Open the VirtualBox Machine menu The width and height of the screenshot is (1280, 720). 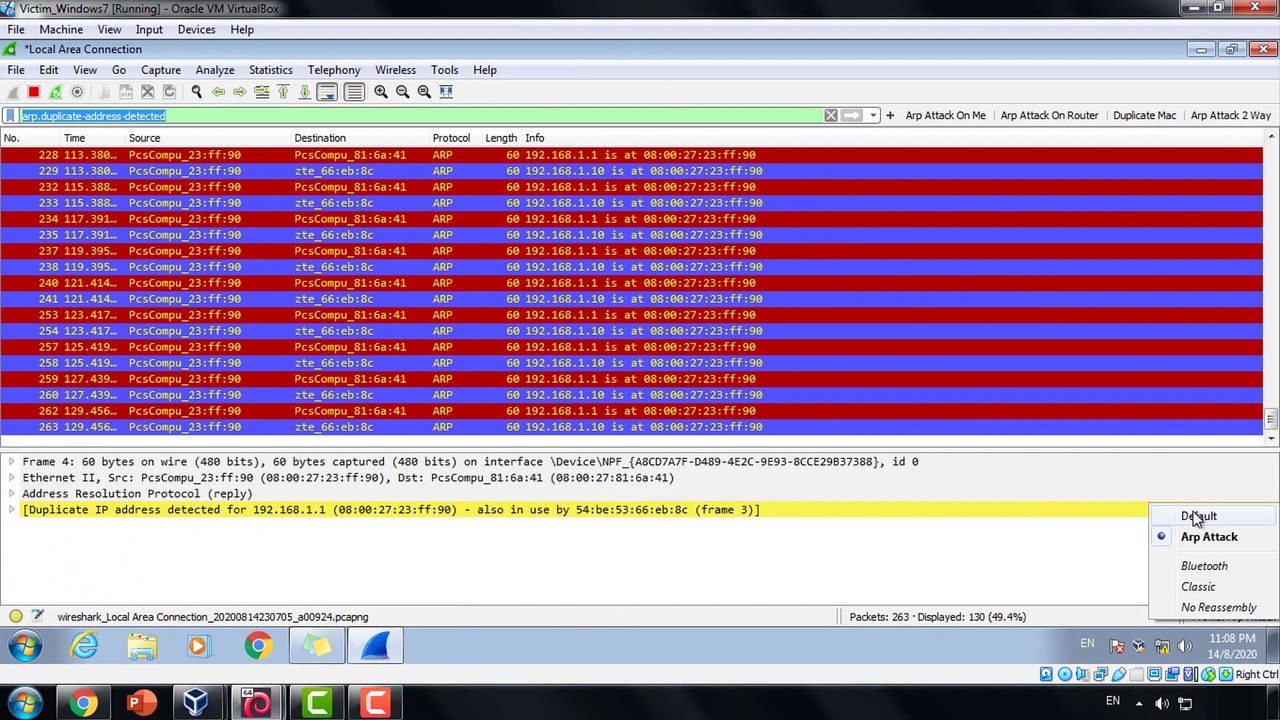pos(61,30)
